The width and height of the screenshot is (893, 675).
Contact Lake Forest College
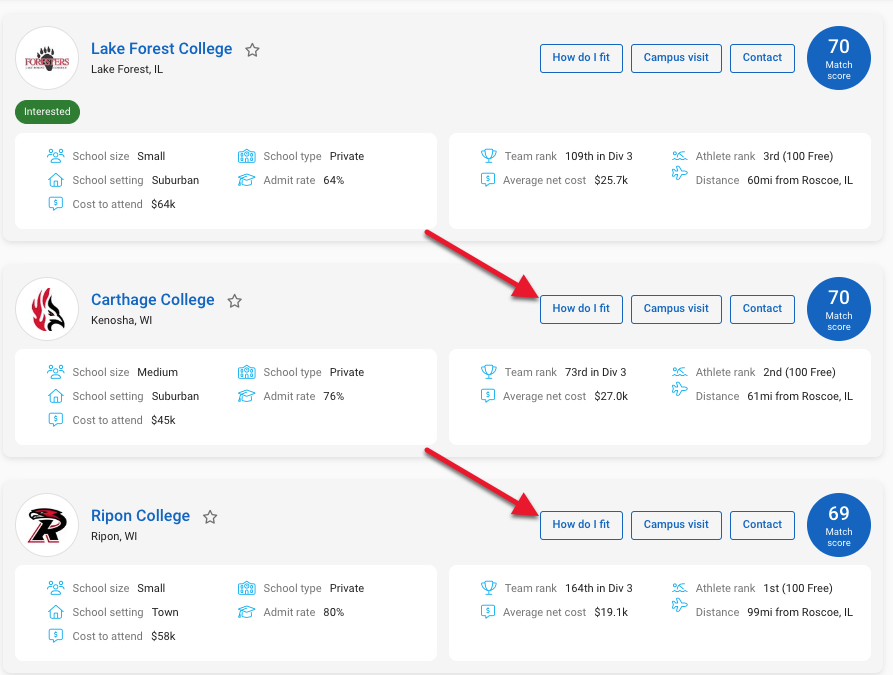(762, 58)
